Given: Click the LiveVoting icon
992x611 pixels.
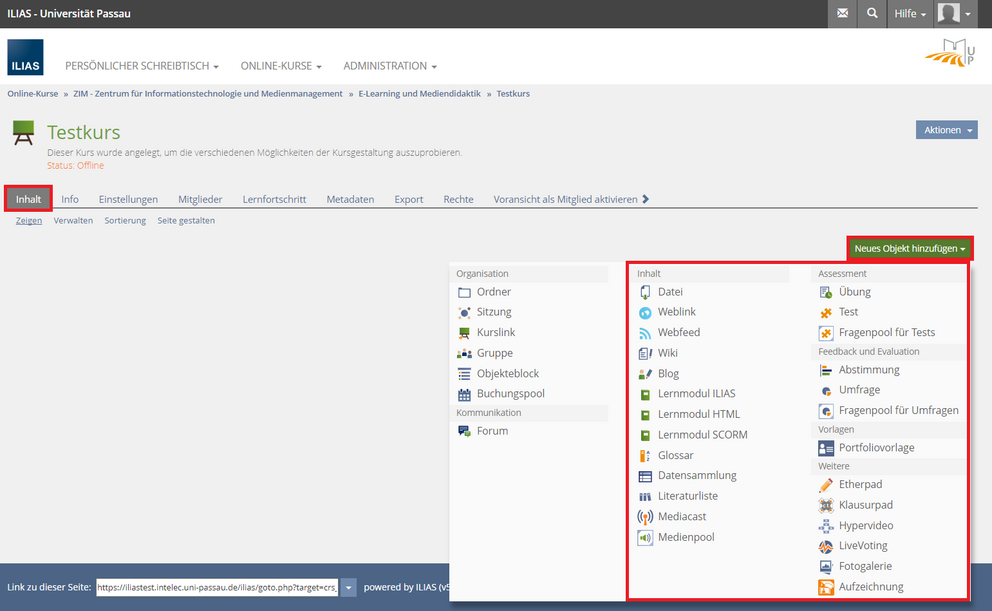Looking at the screenshot, I should 826,546.
